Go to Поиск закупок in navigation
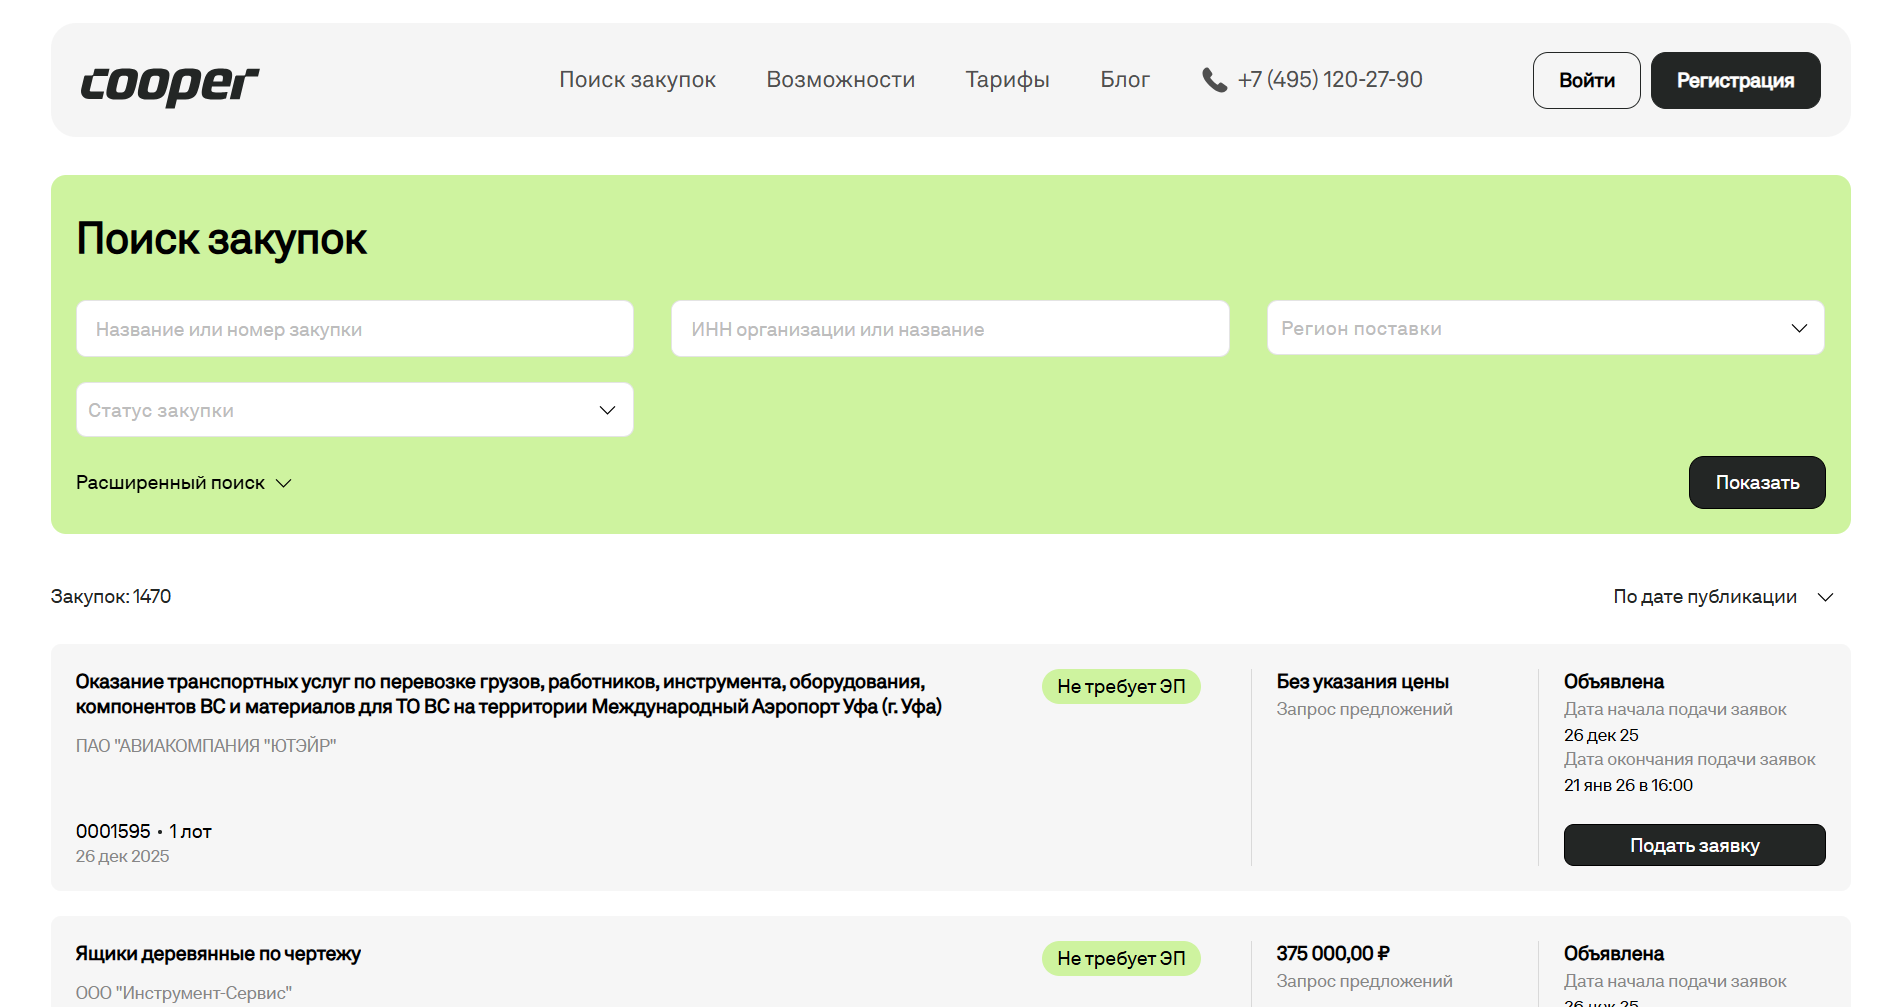The height and width of the screenshot is (1007, 1901). click(x=637, y=80)
